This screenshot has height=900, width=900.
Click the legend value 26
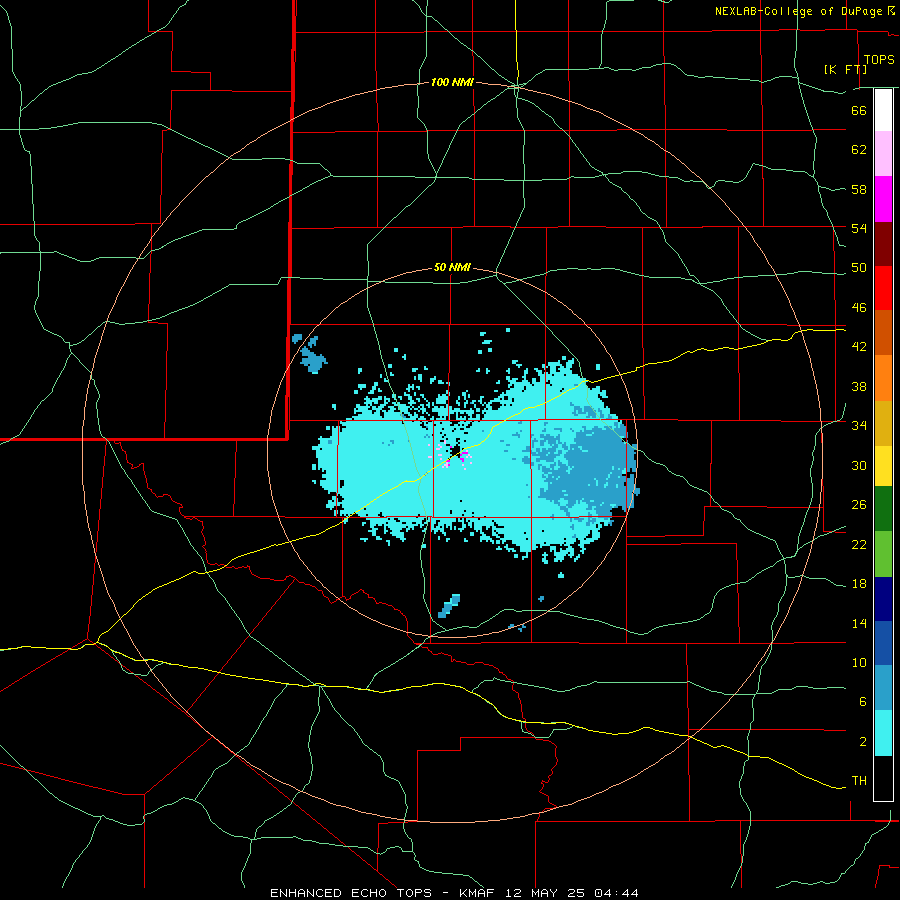(x=859, y=505)
